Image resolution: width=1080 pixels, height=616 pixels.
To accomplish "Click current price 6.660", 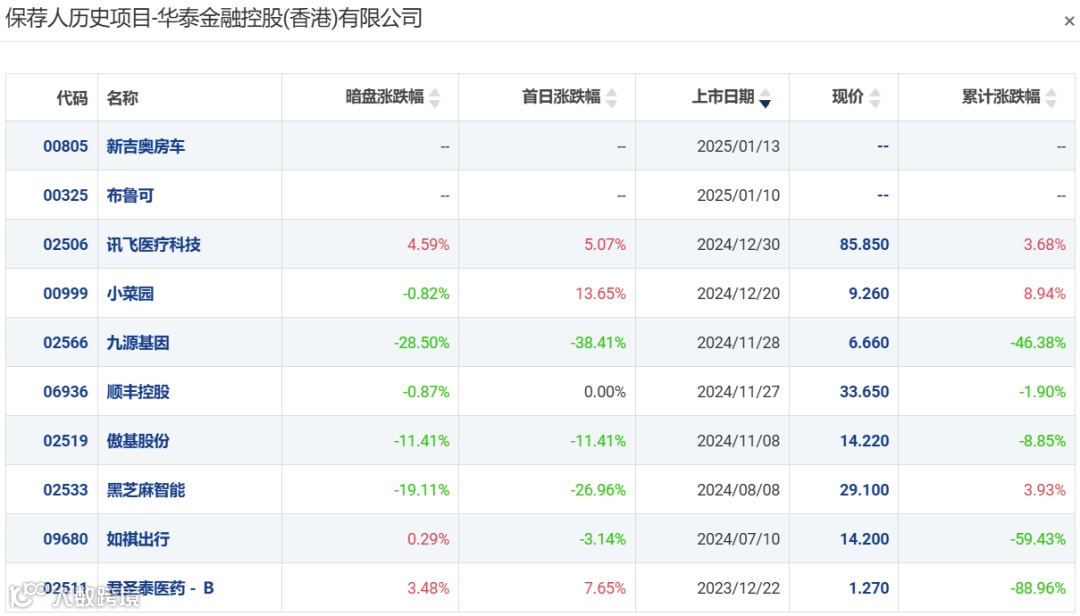I will pyautogui.click(x=869, y=342).
